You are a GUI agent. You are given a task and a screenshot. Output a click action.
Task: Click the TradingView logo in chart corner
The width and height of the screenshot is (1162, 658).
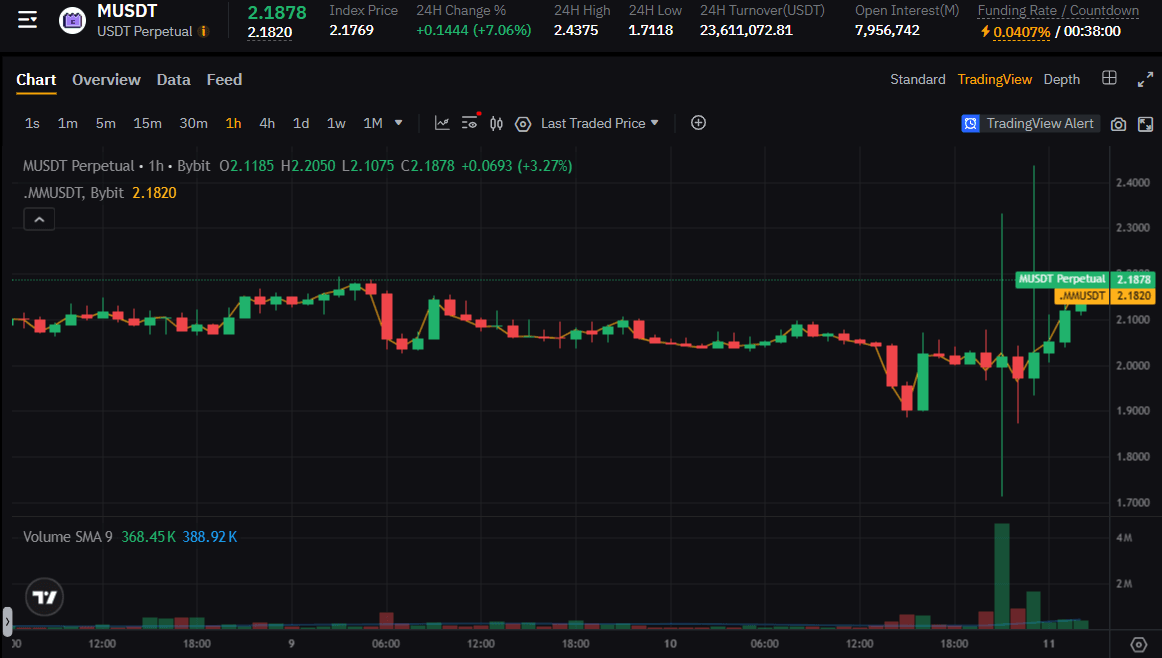coord(45,597)
